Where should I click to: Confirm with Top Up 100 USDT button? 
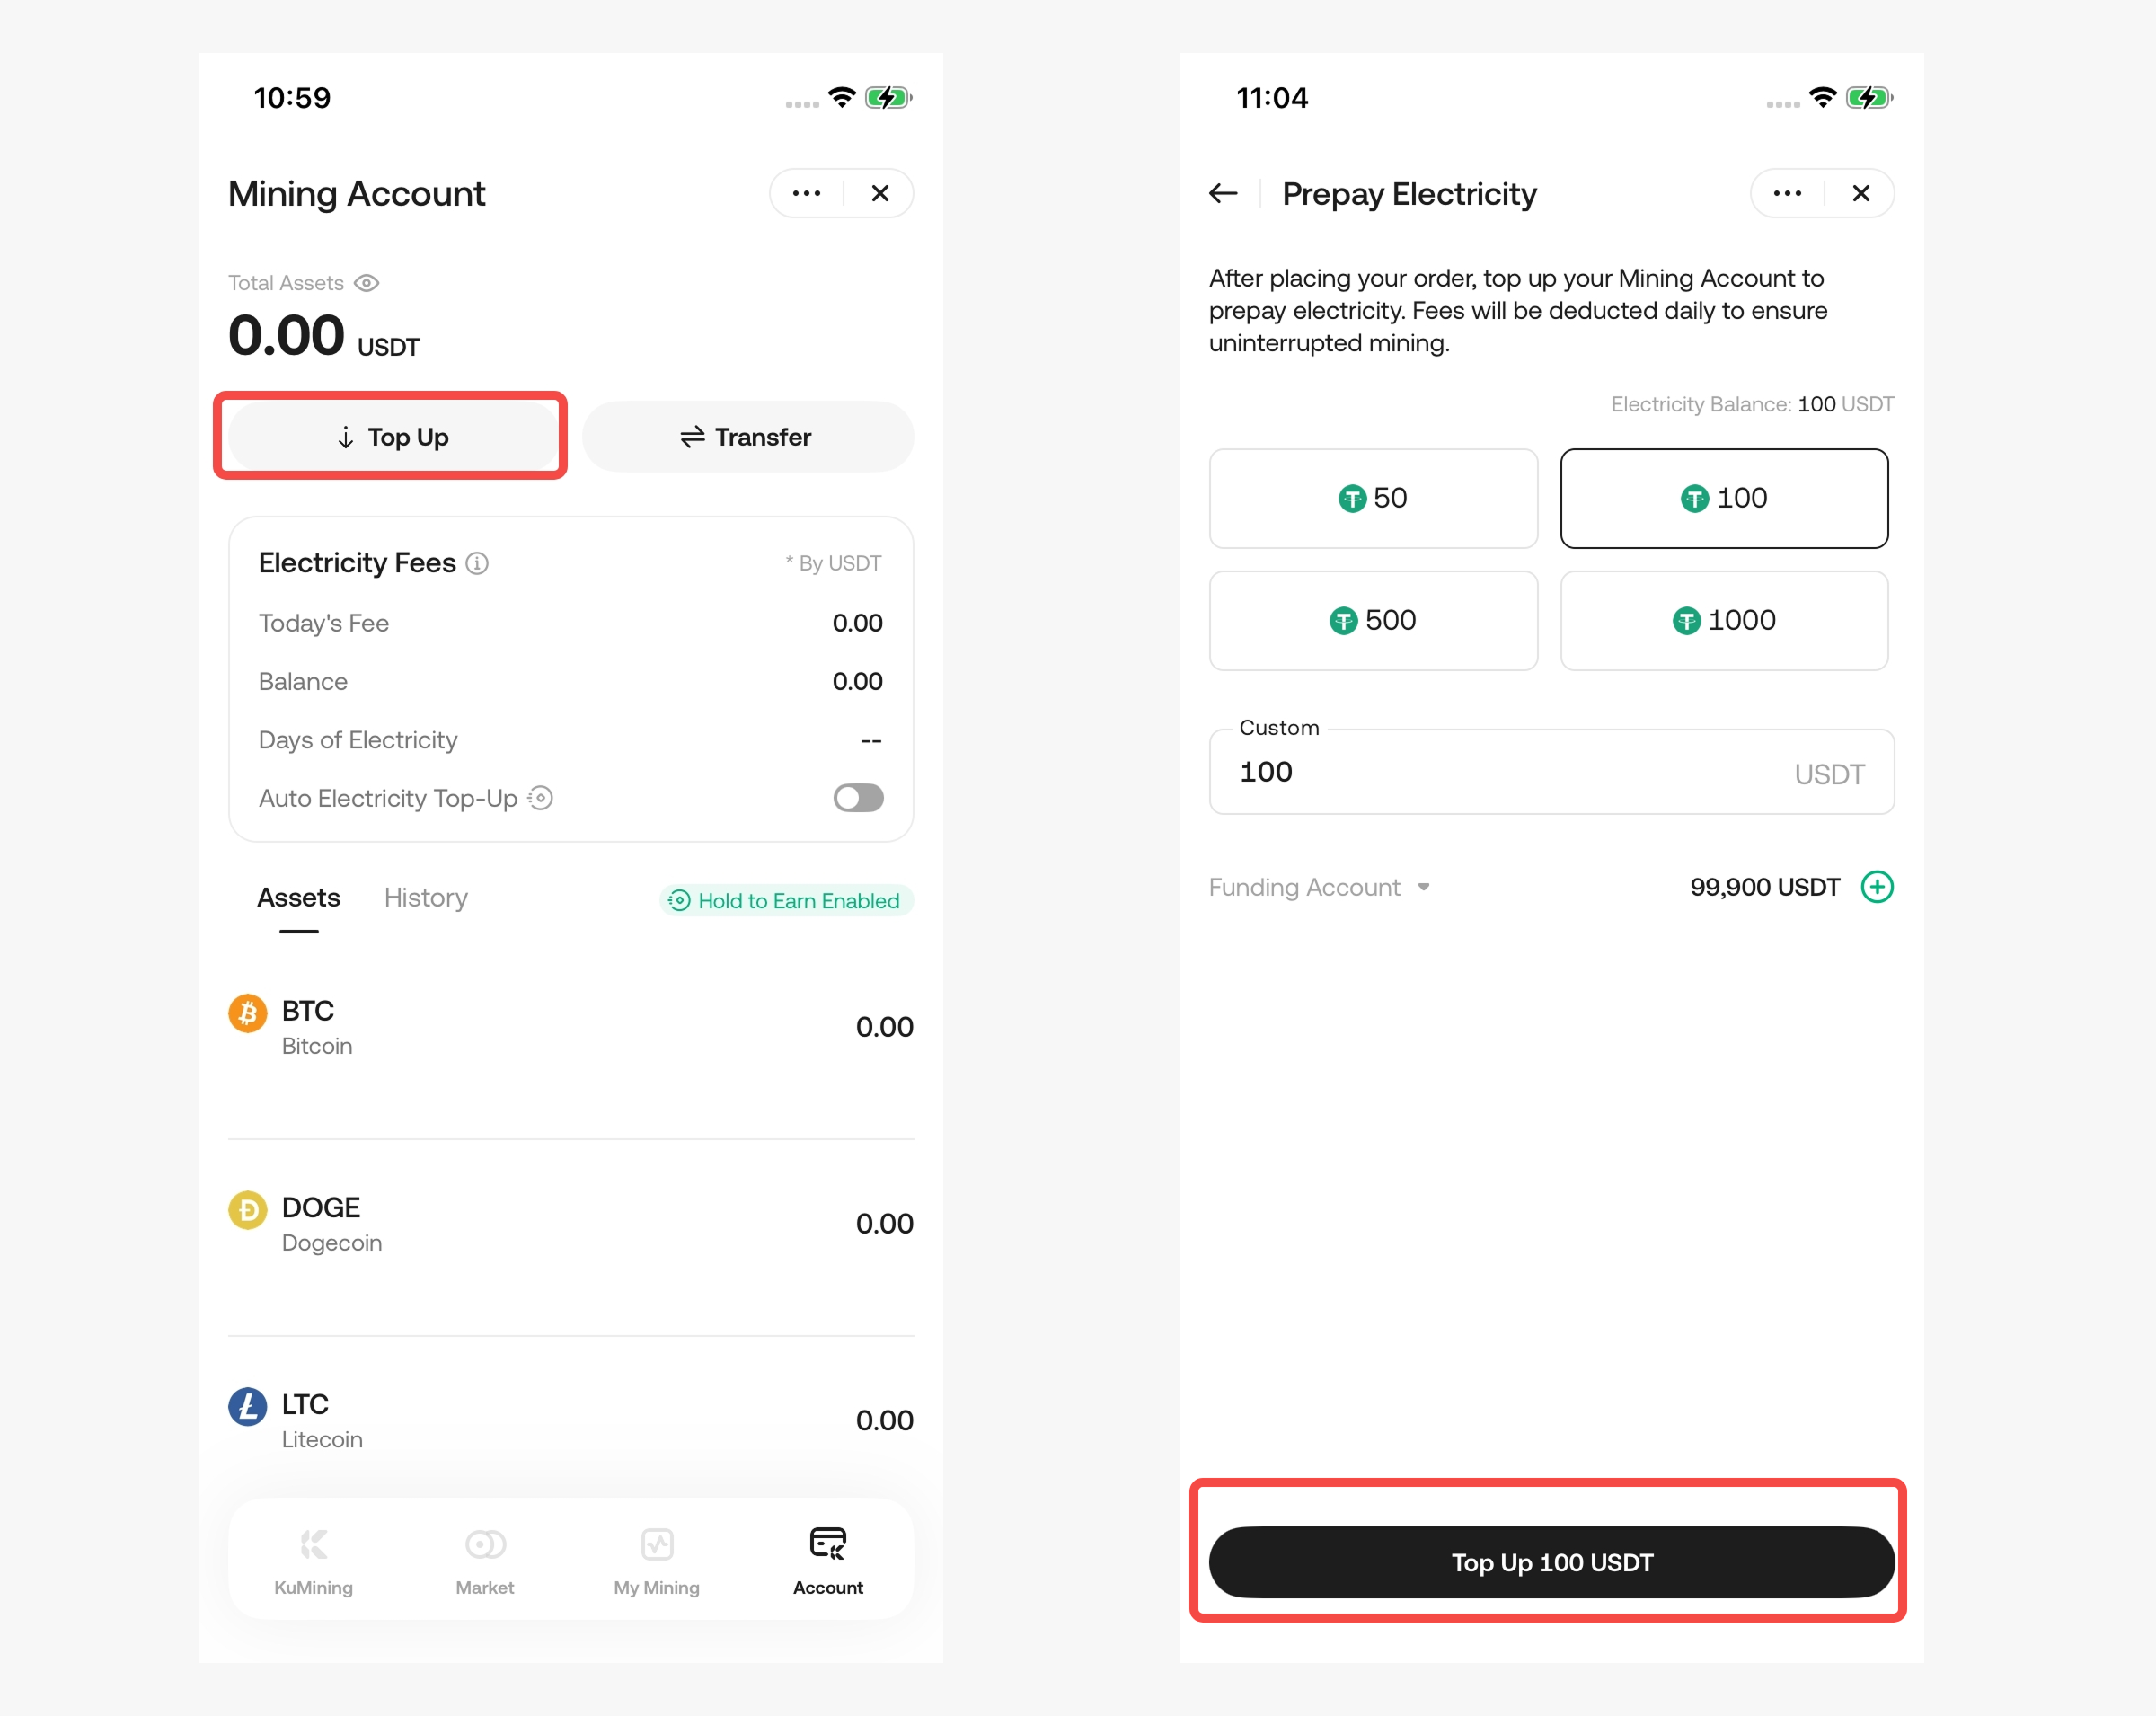[1551, 1562]
